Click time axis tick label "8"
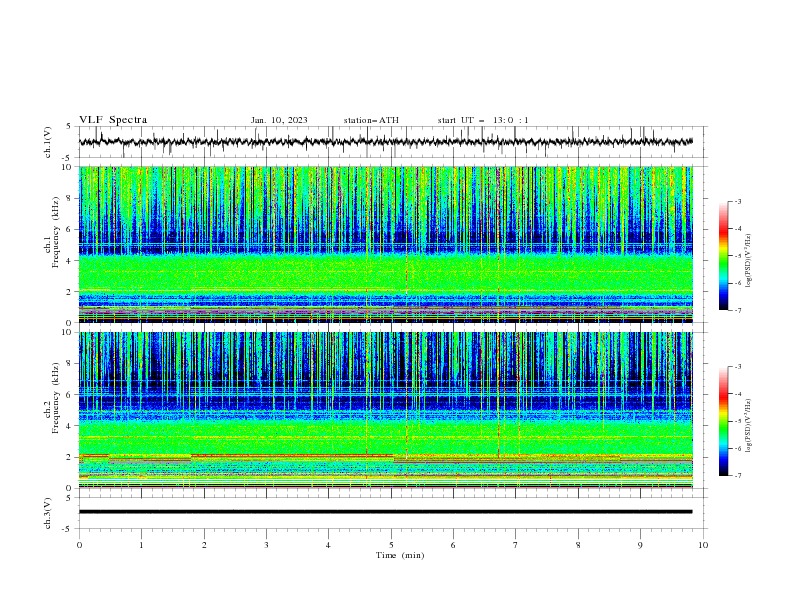 click(x=578, y=545)
